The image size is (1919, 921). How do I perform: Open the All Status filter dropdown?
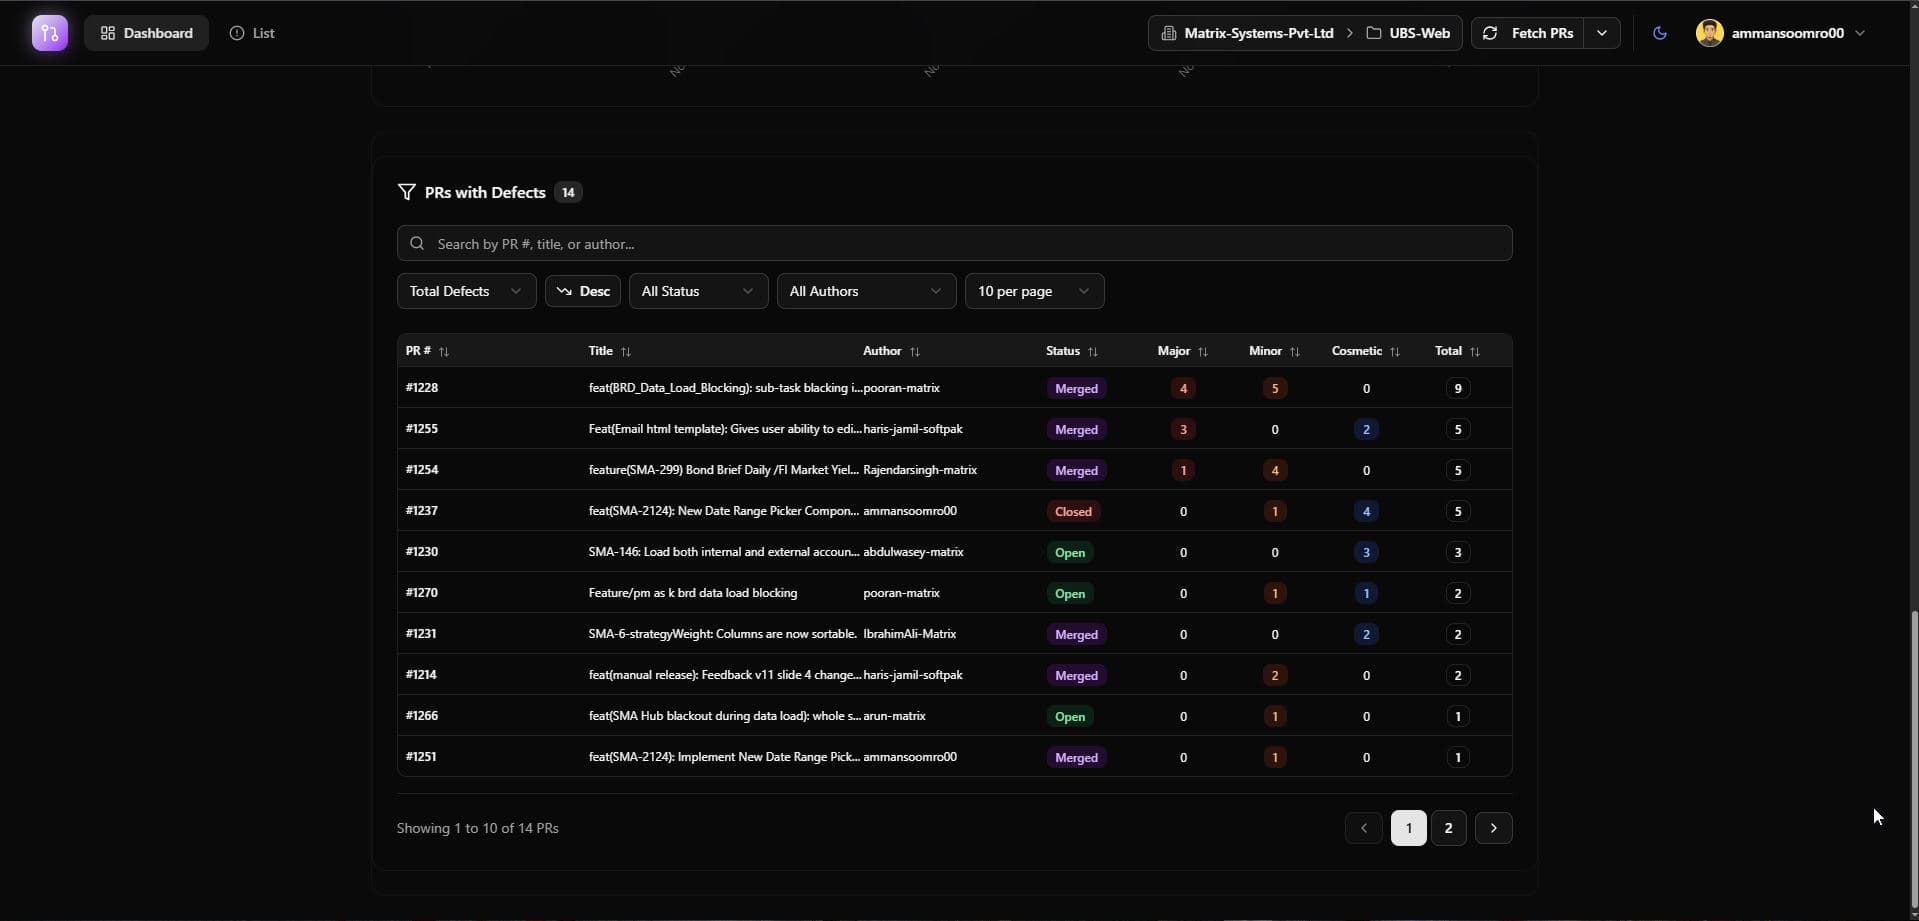(x=698, y=291)
